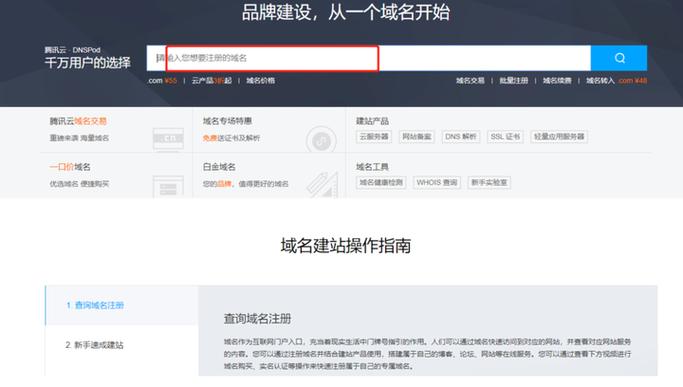Click the 腾讯云域名交易 card icon
The image size is (683, 387).
pyautogui.click(x=168, y=139)
